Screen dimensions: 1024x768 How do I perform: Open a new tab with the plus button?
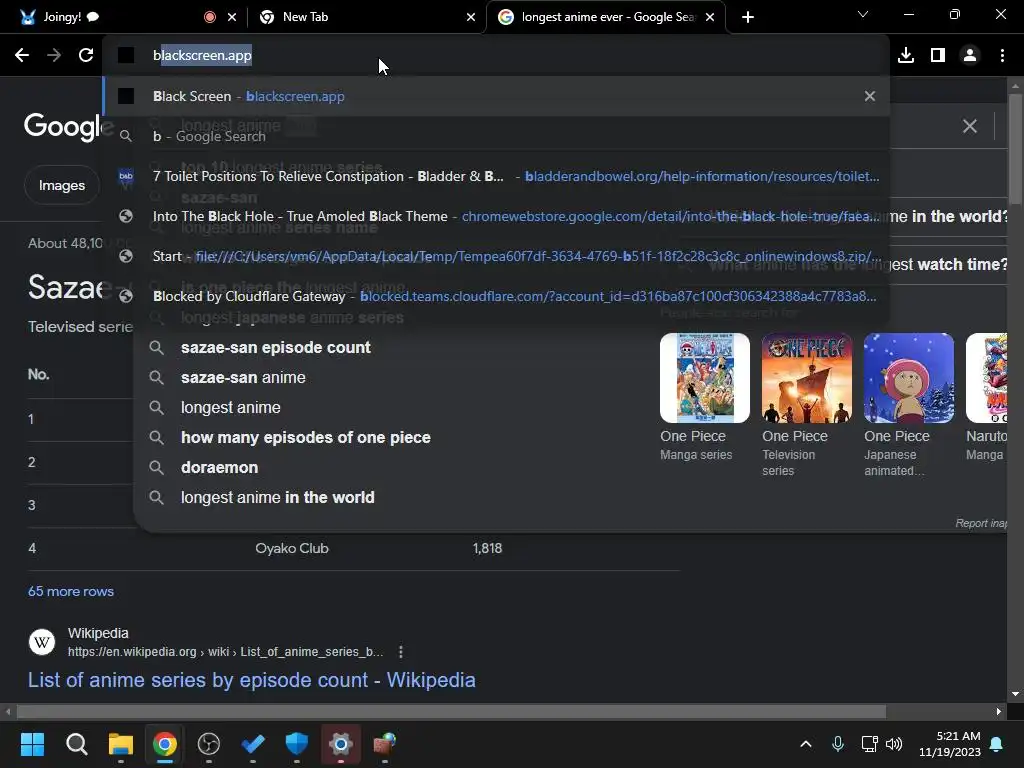click(x=748, y=17)
